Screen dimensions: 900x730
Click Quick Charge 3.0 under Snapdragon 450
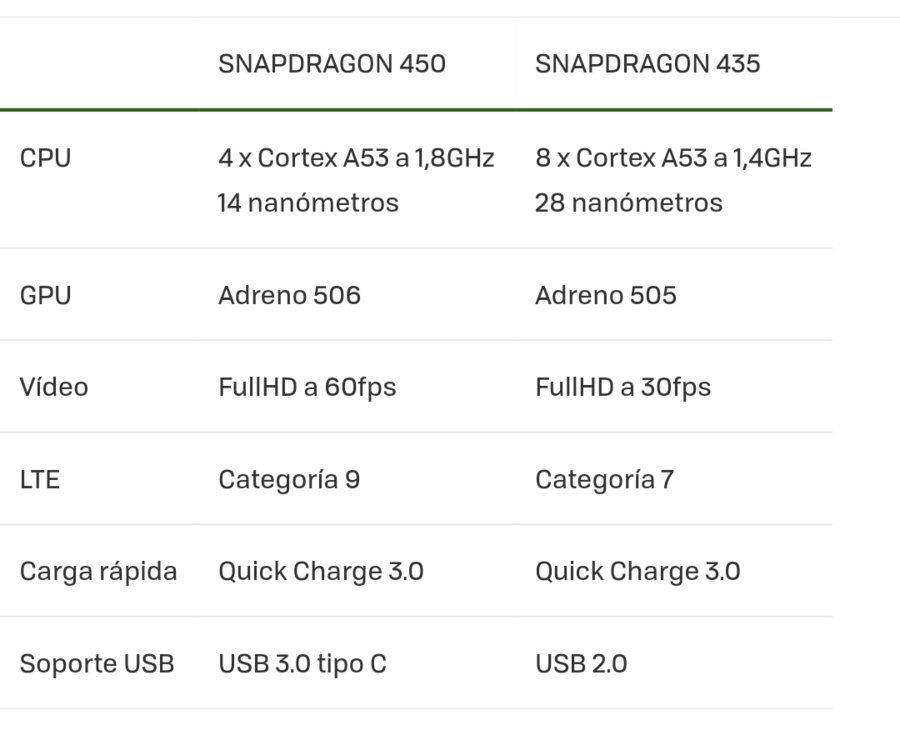pyautogui.click(x=321, y=572)
